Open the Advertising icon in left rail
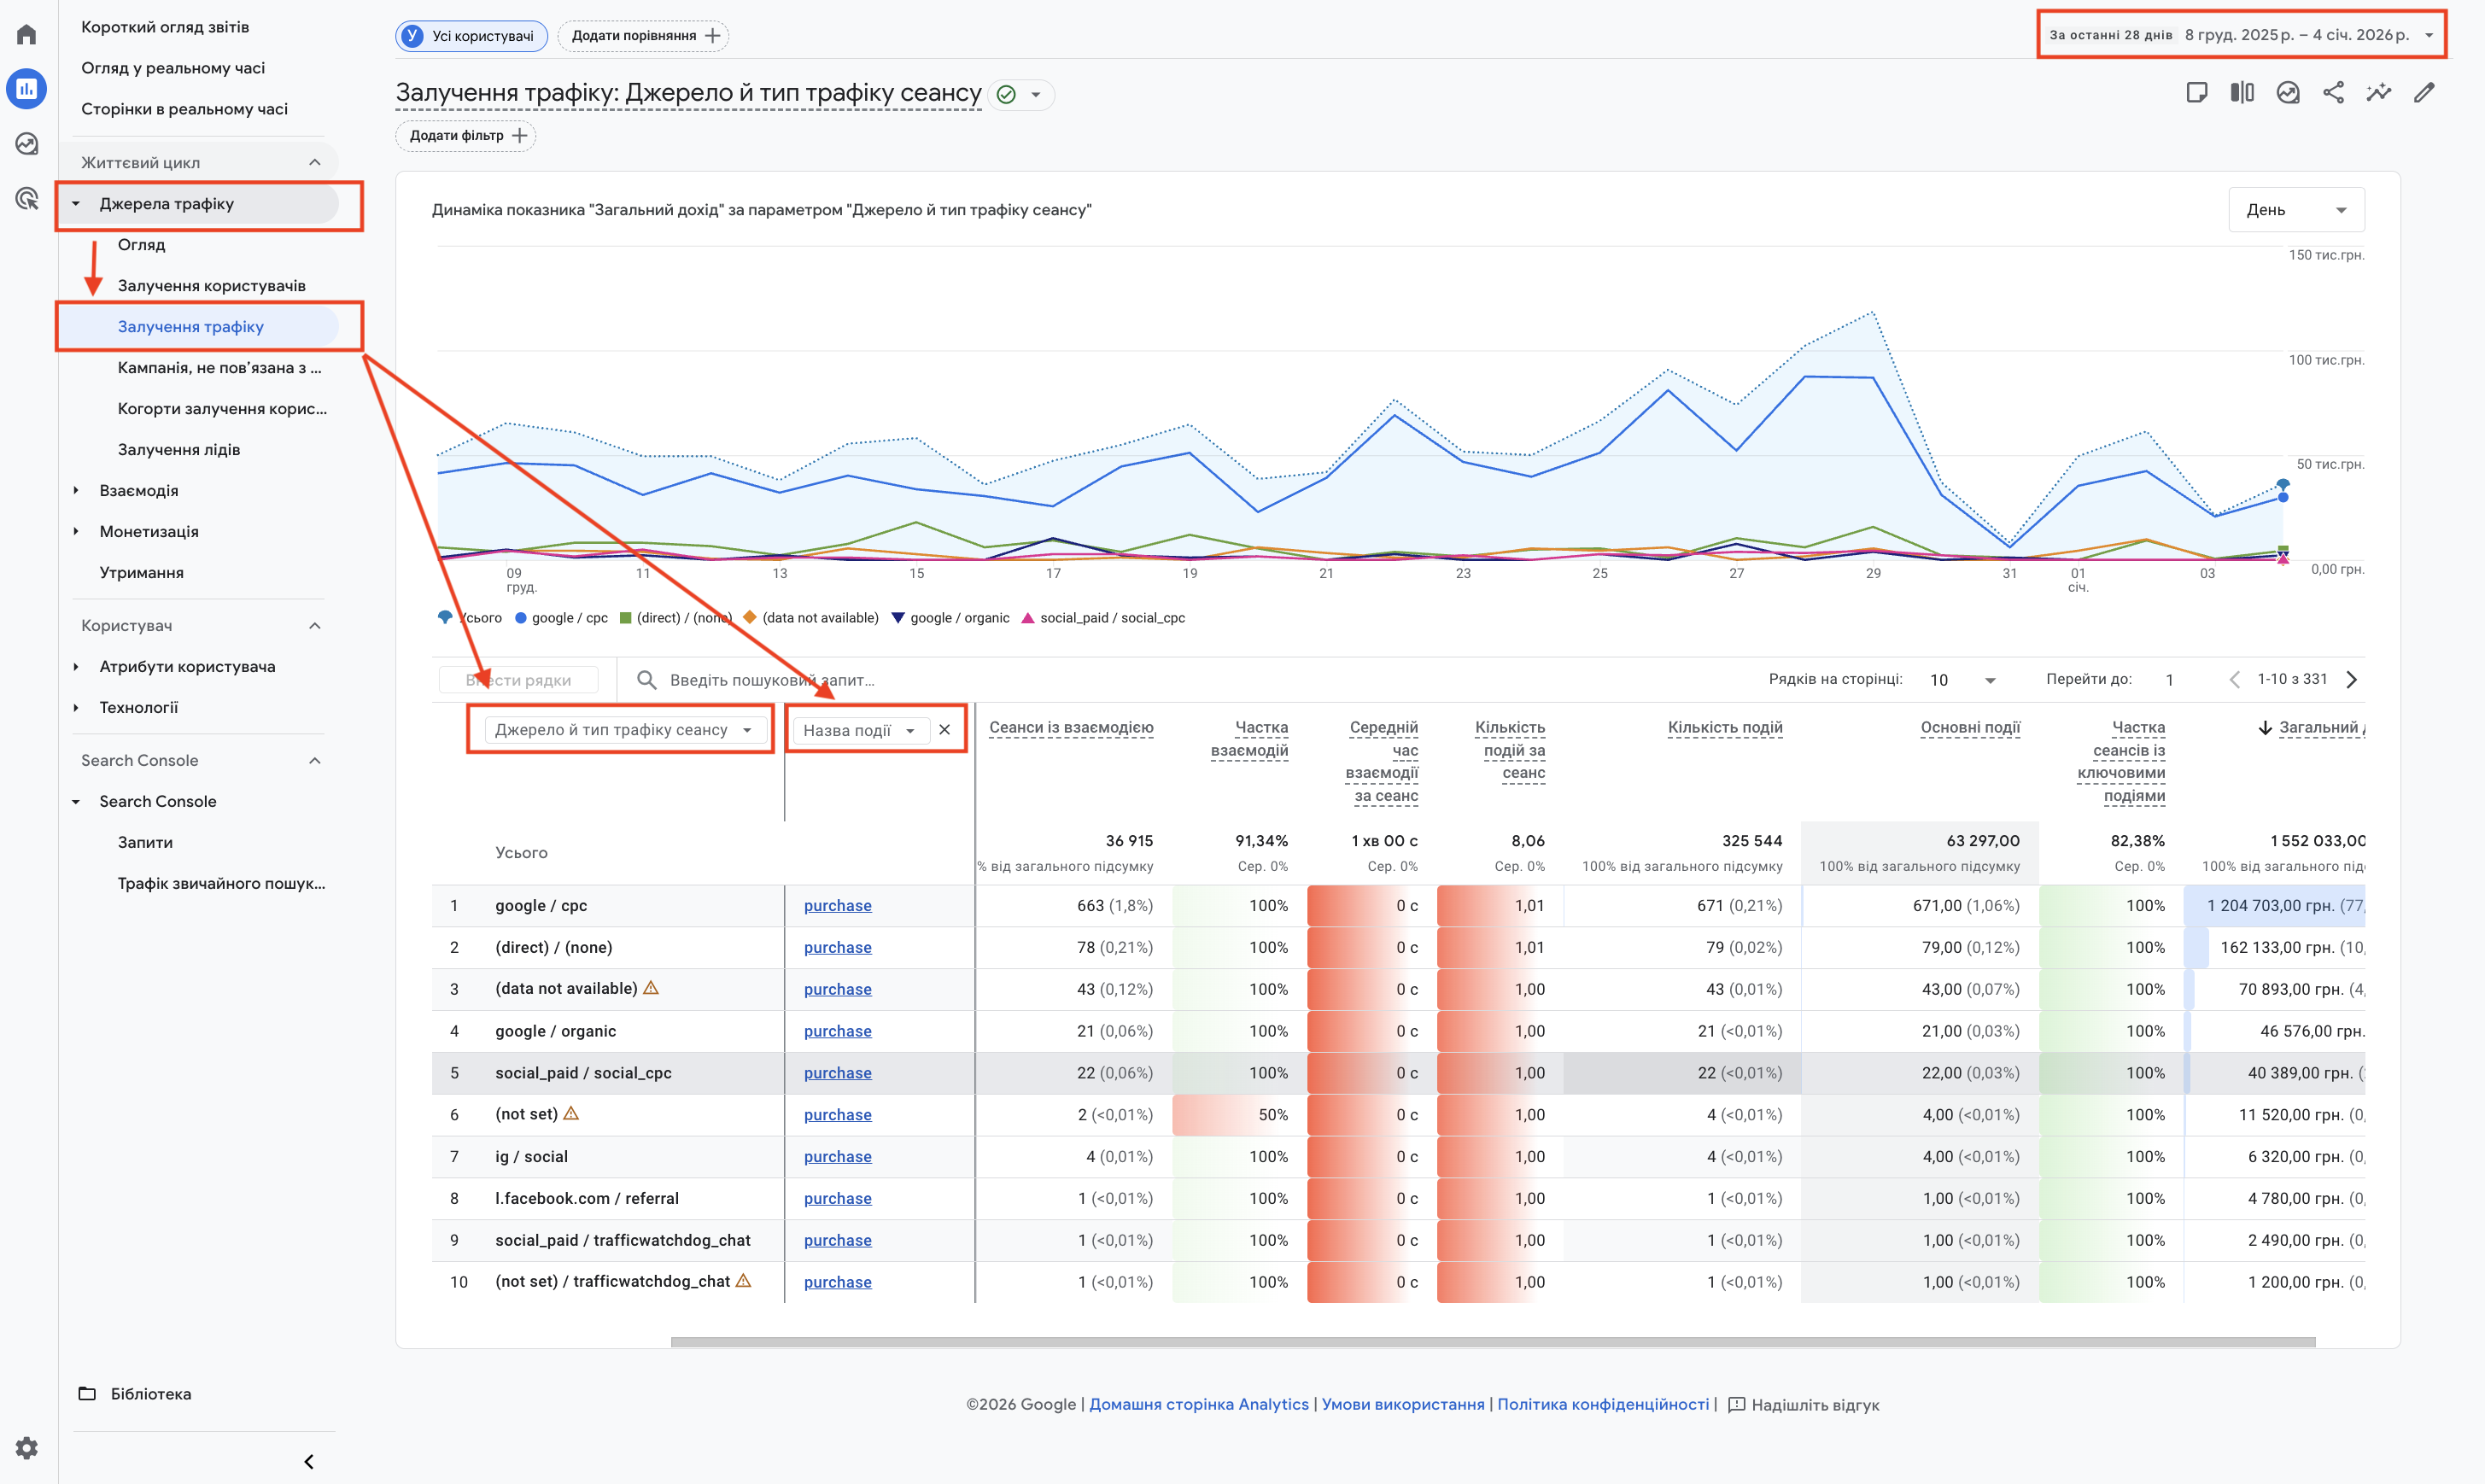This screenshot has height=1484, width=2485. pos(27,198)
